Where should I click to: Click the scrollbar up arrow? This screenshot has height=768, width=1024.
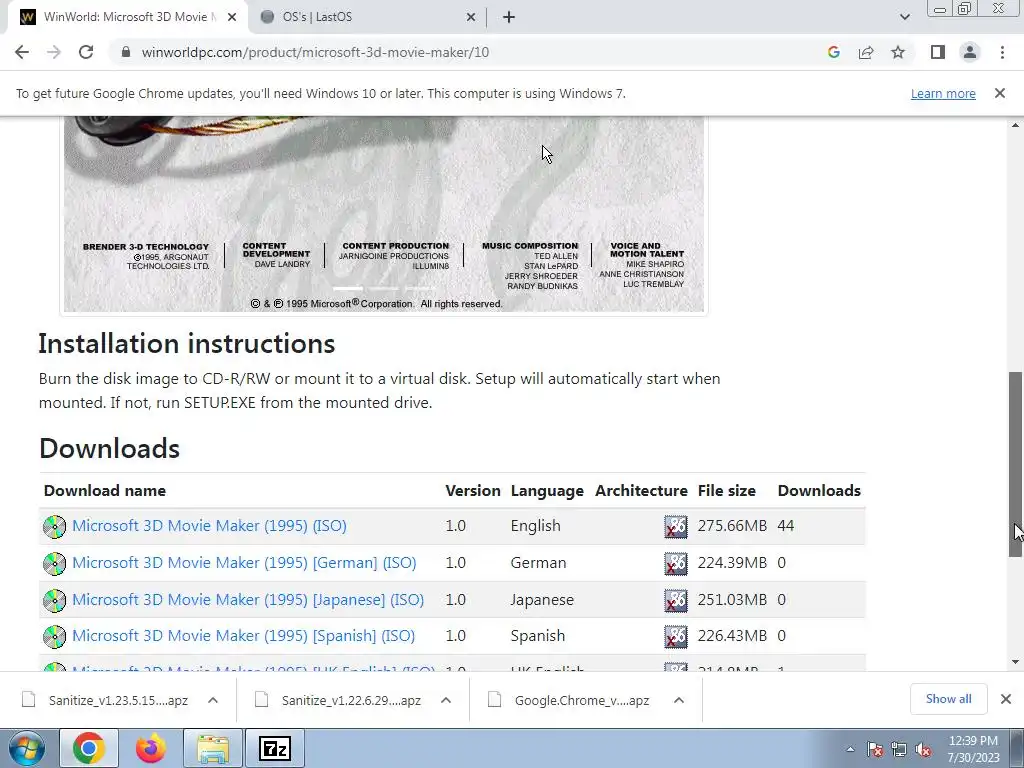1016,125
